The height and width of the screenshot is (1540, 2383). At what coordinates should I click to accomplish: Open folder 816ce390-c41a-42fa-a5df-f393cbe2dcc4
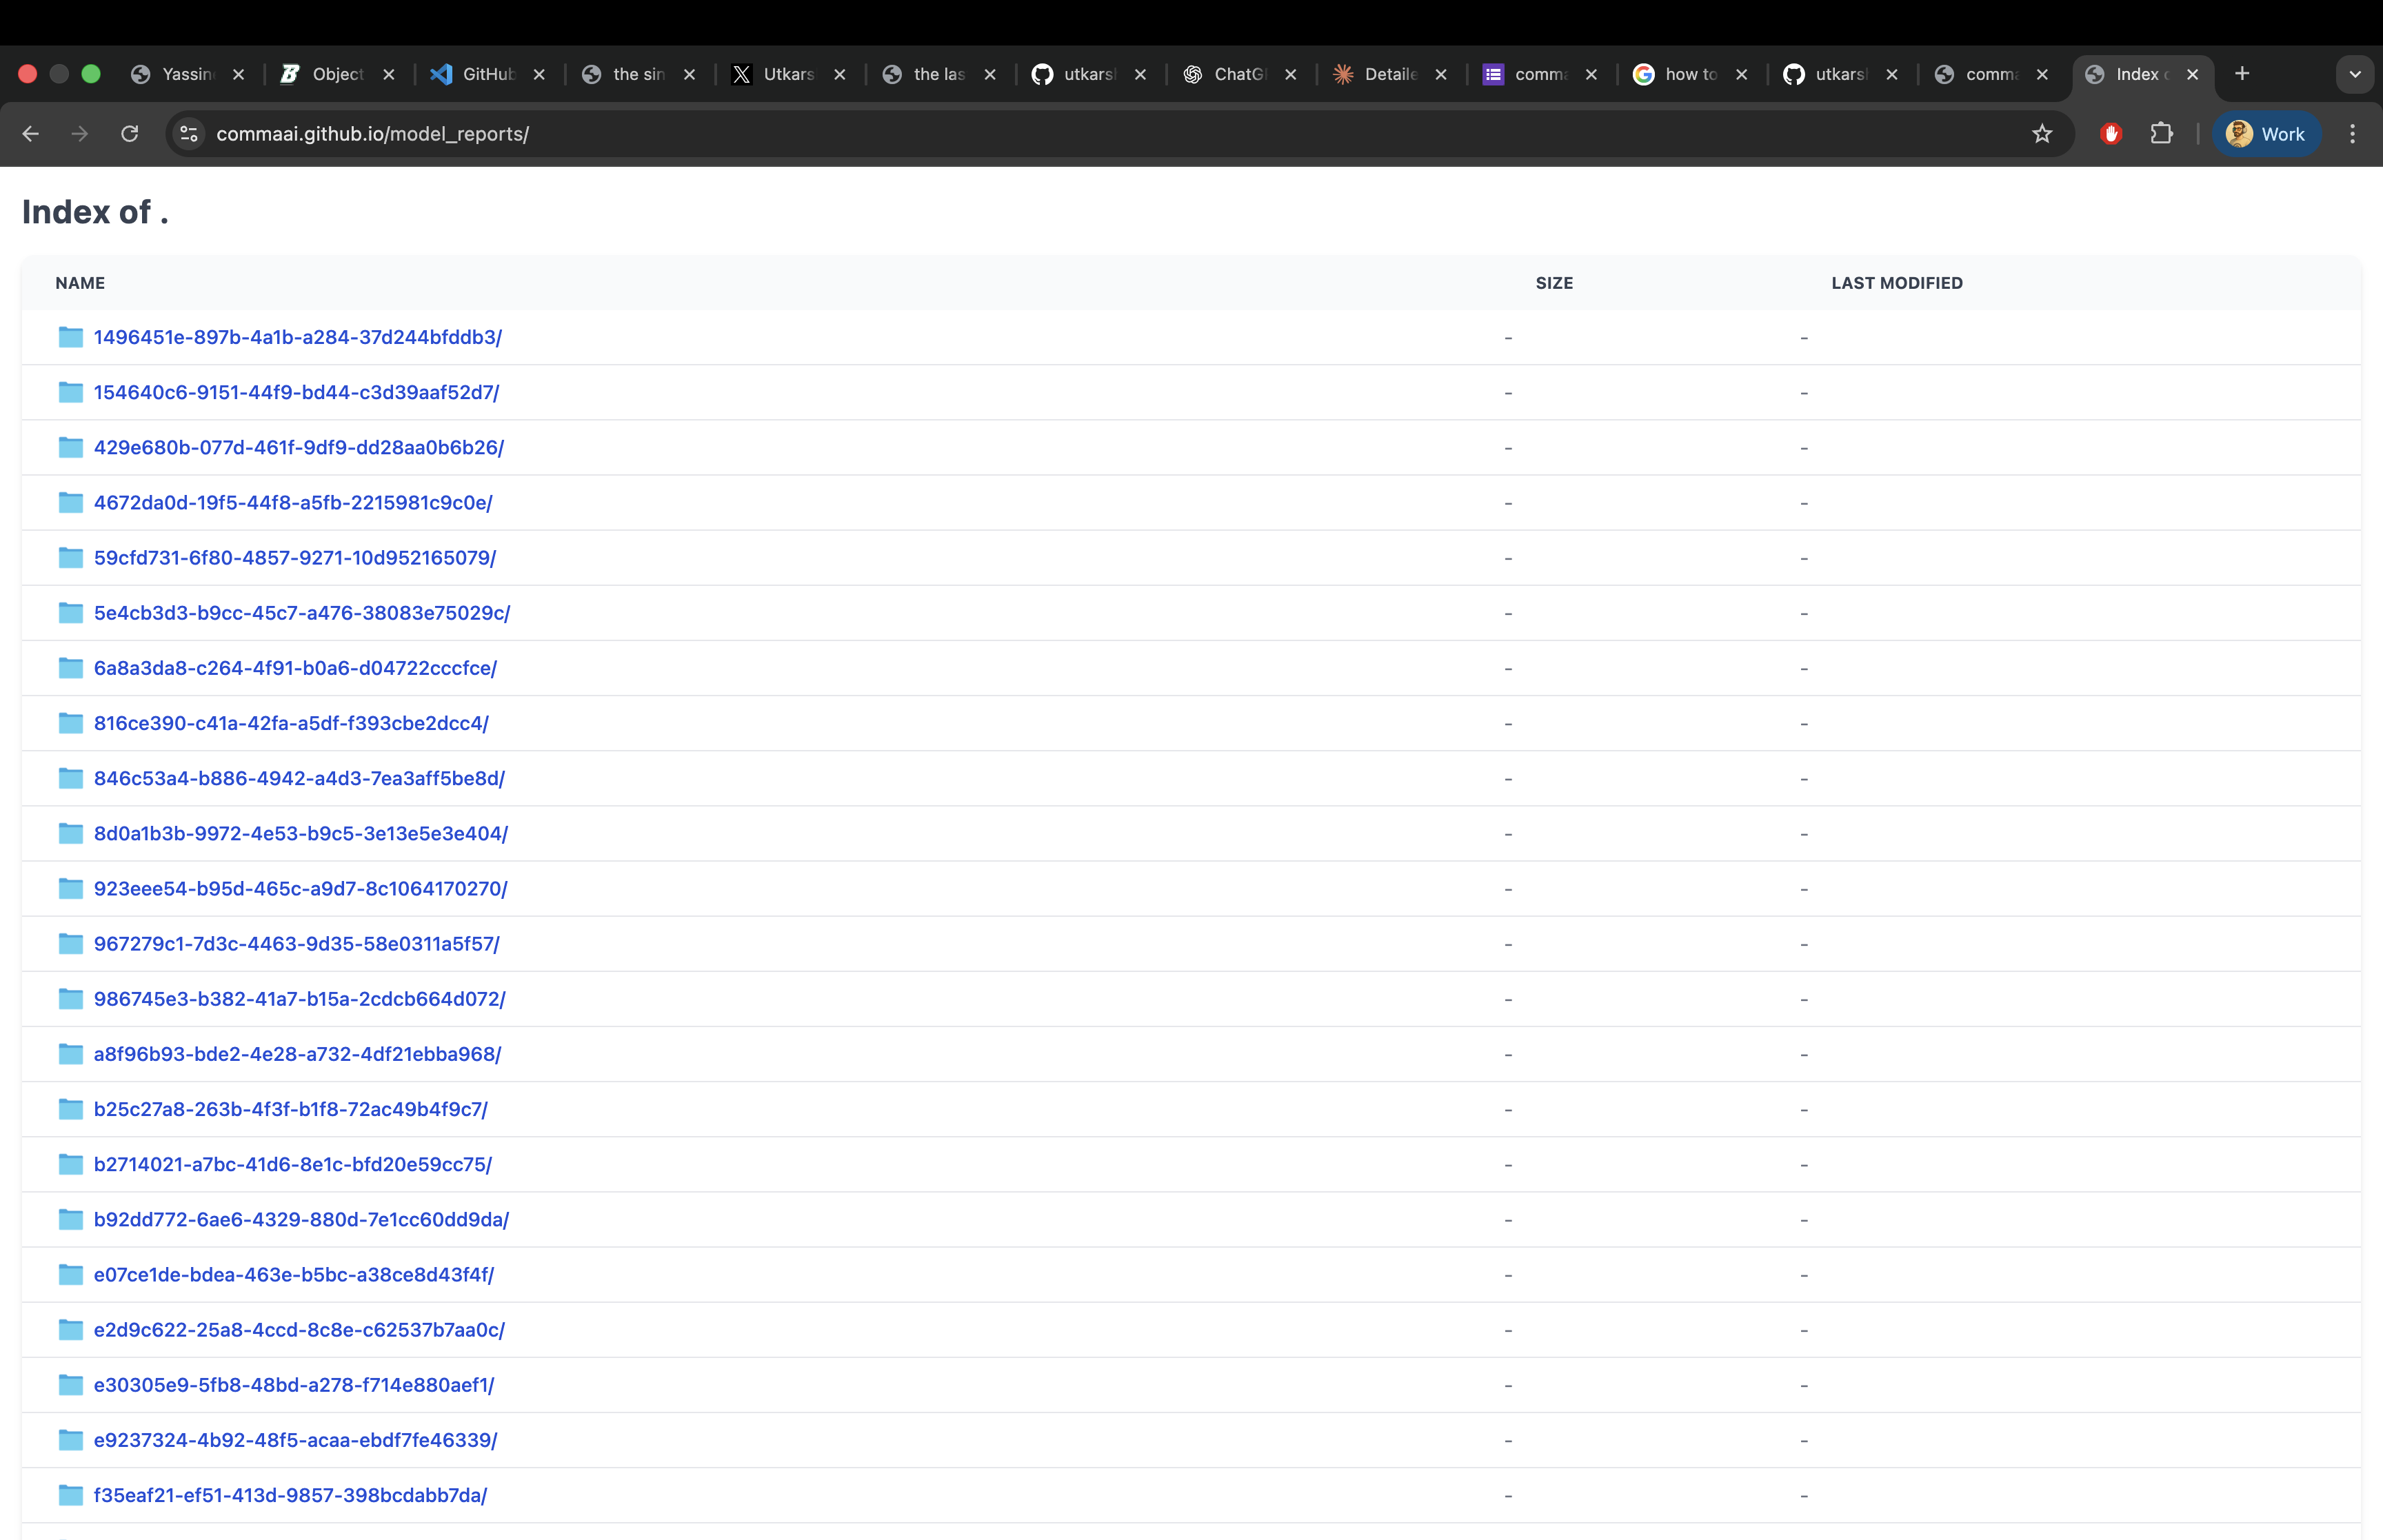pos(291,723)
